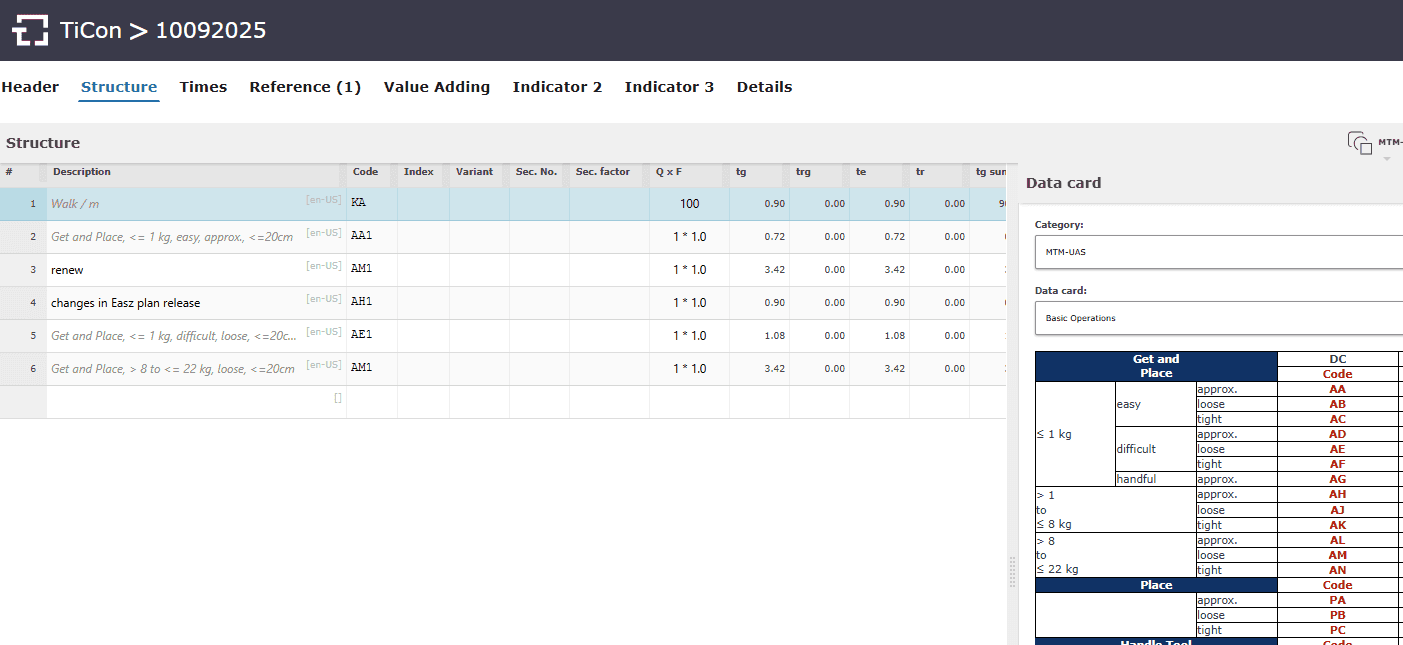Open the Category dropdown showing MTM-UAS

click(x=1217, y=252)
